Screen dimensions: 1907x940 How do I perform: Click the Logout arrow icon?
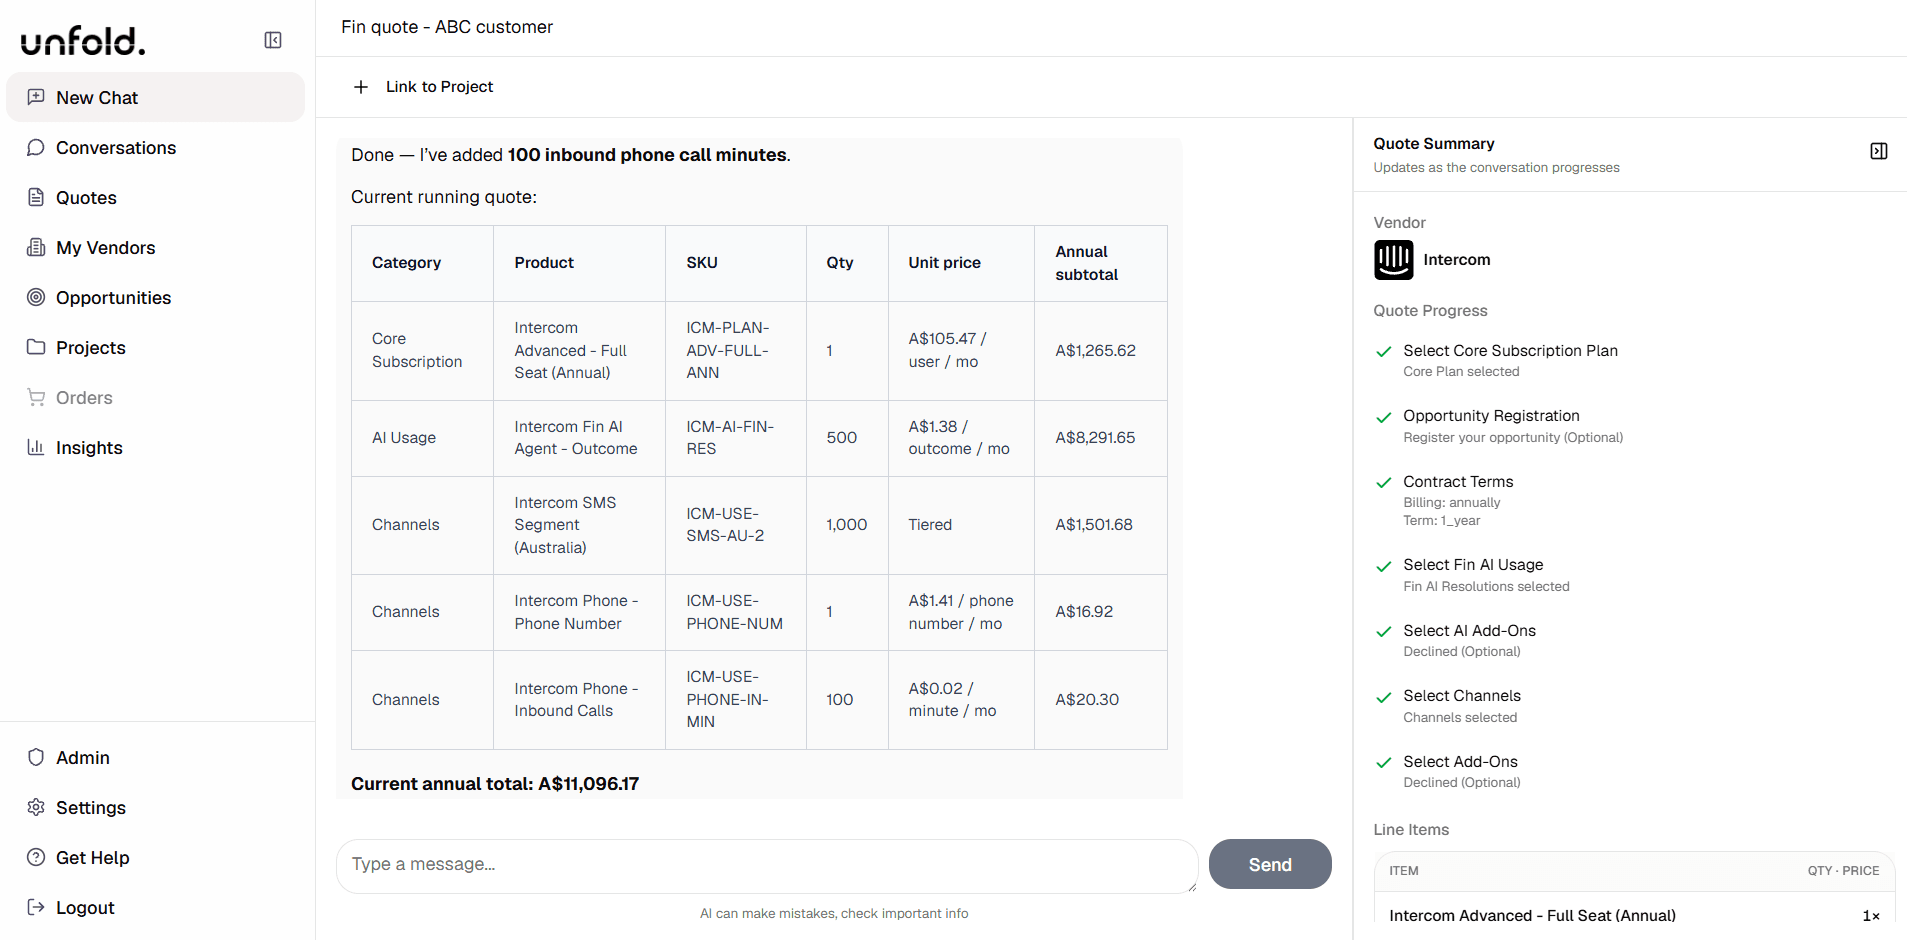36,907
